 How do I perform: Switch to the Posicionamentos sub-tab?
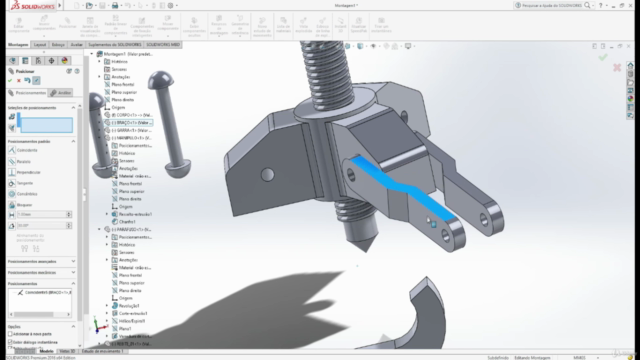tap(27, 93)
